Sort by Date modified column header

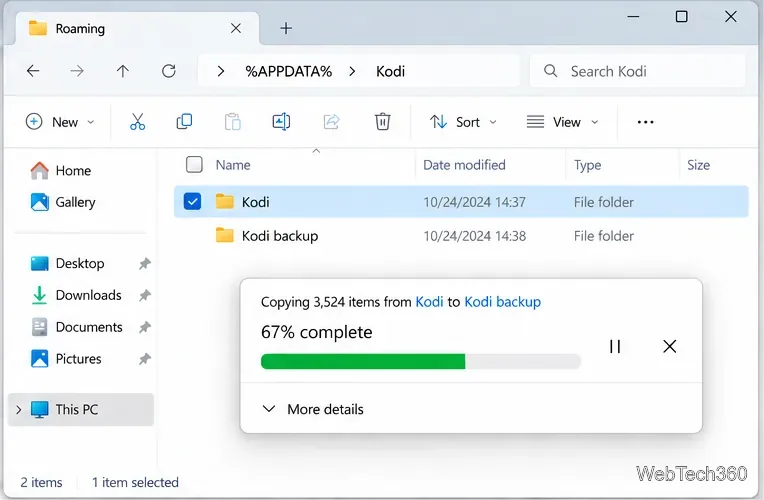click(x=464, y=165)
